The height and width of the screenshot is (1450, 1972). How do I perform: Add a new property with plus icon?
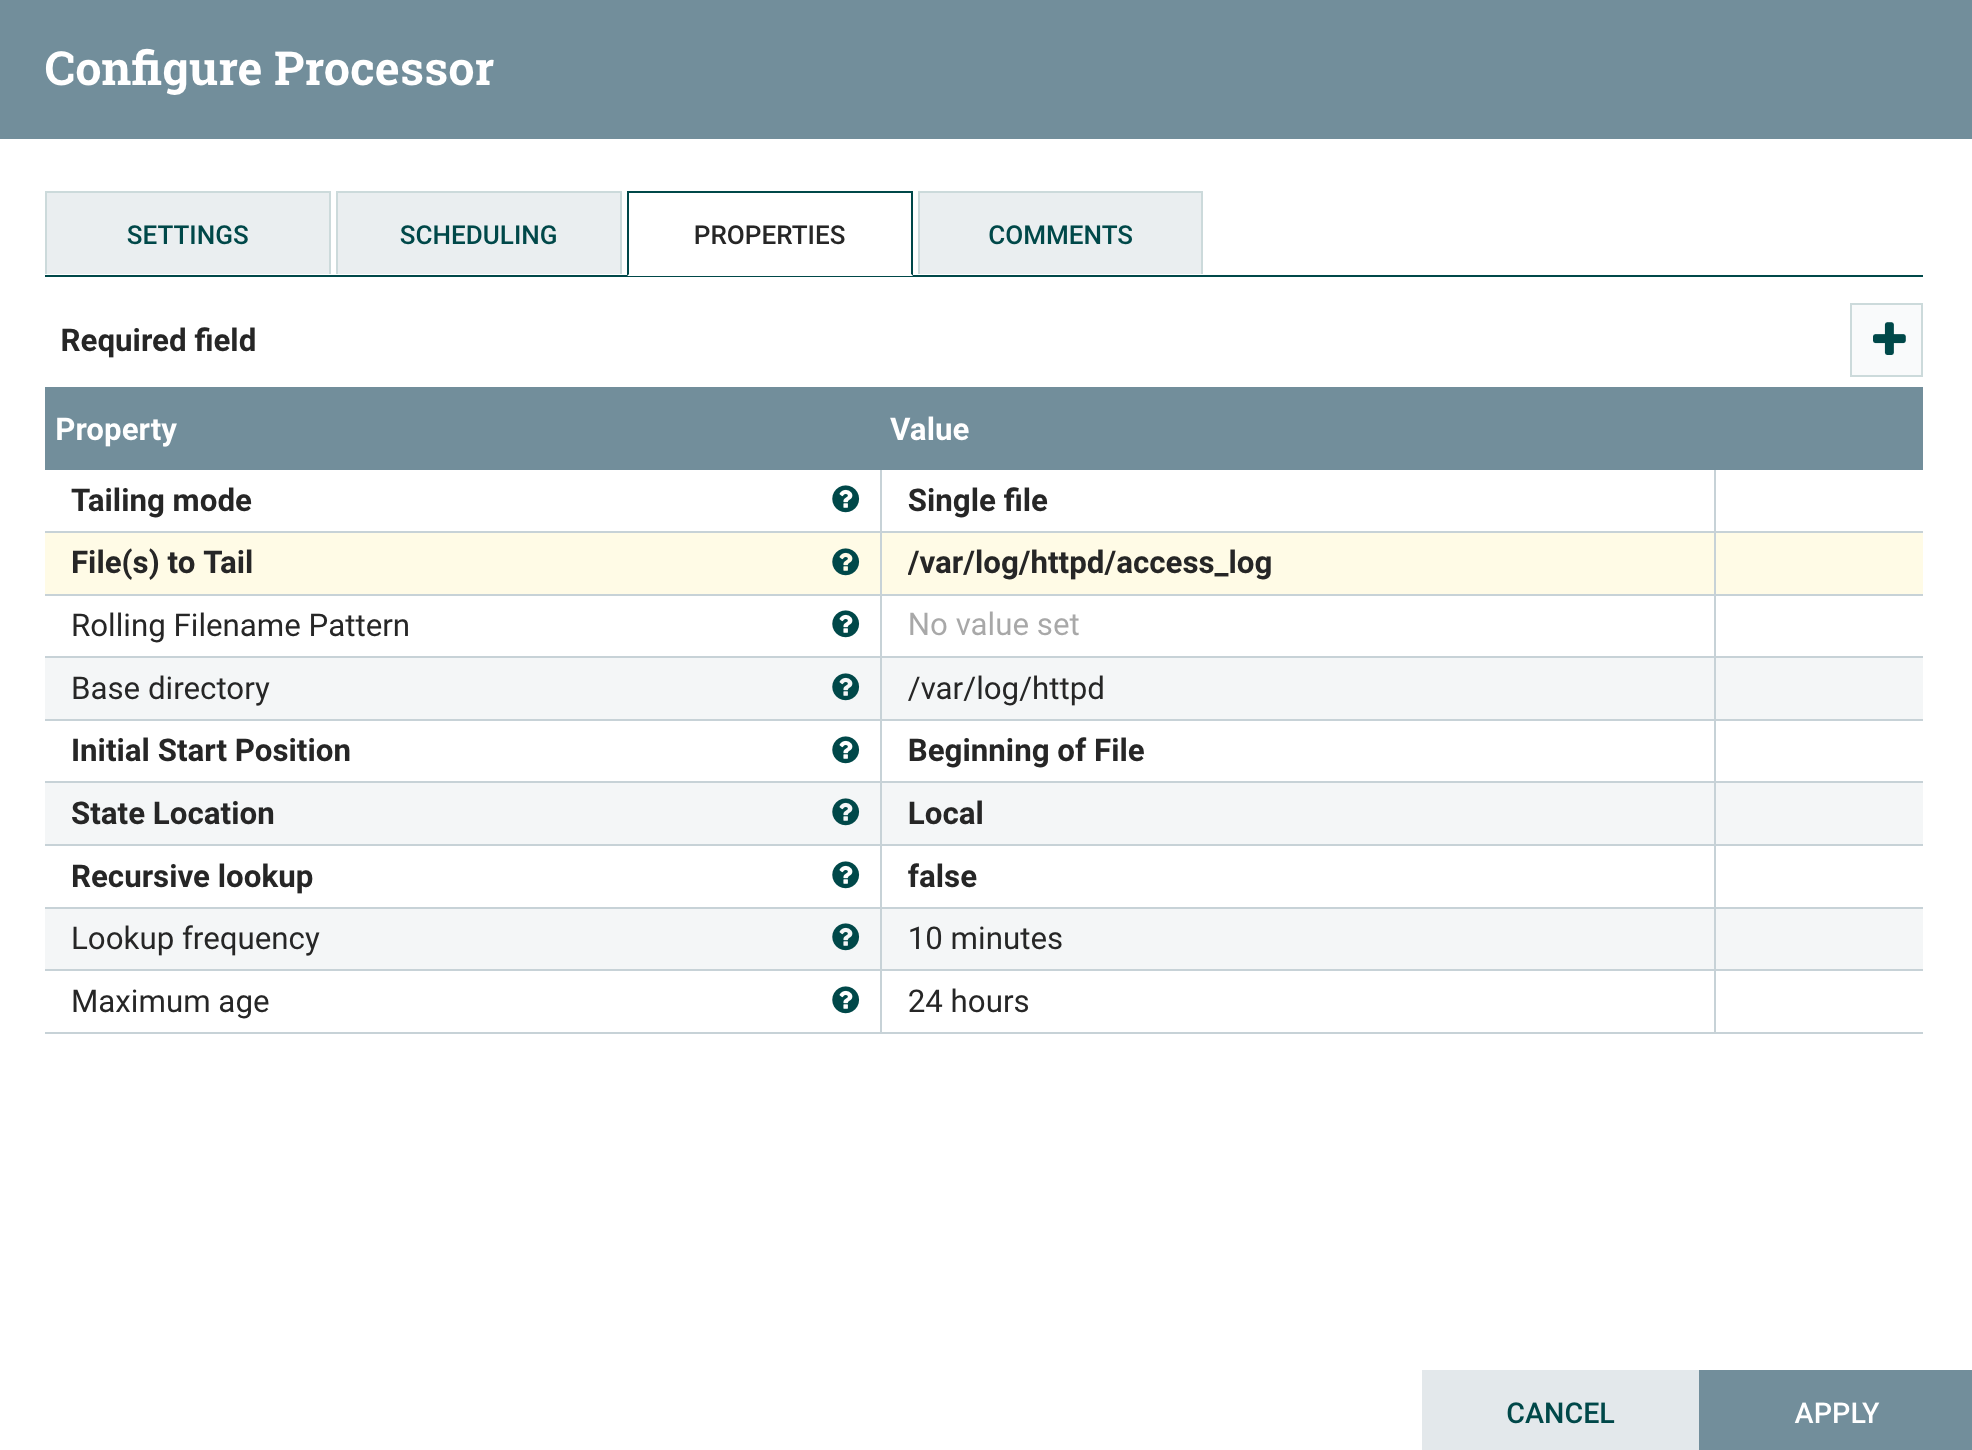(1886, 340)
